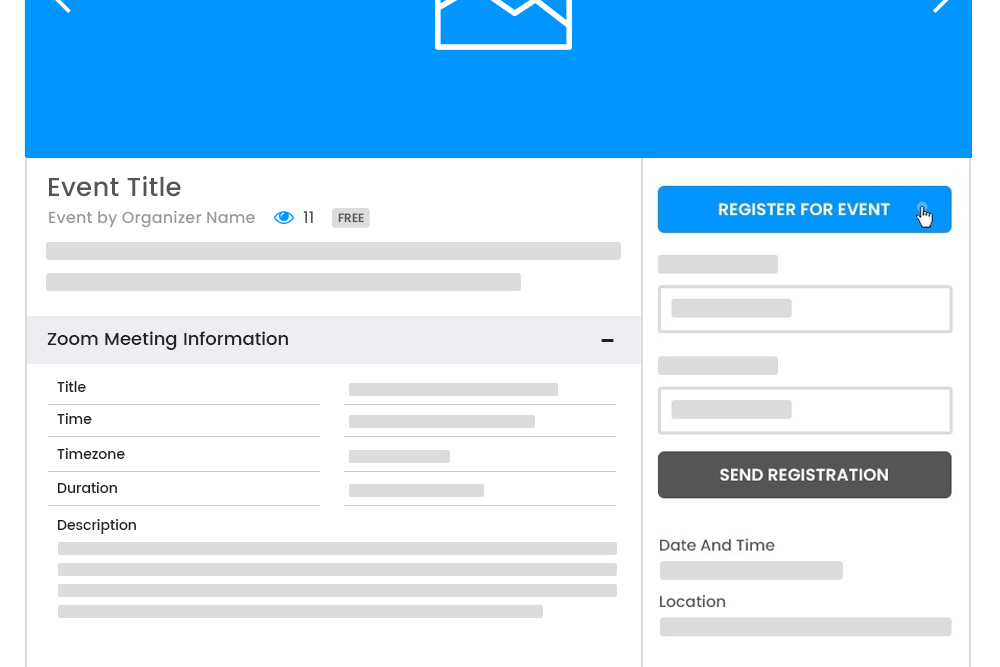The image size is (1000, 667).
Task: Select the right carousel navigation arrow
Action: [x=941, y=7]
